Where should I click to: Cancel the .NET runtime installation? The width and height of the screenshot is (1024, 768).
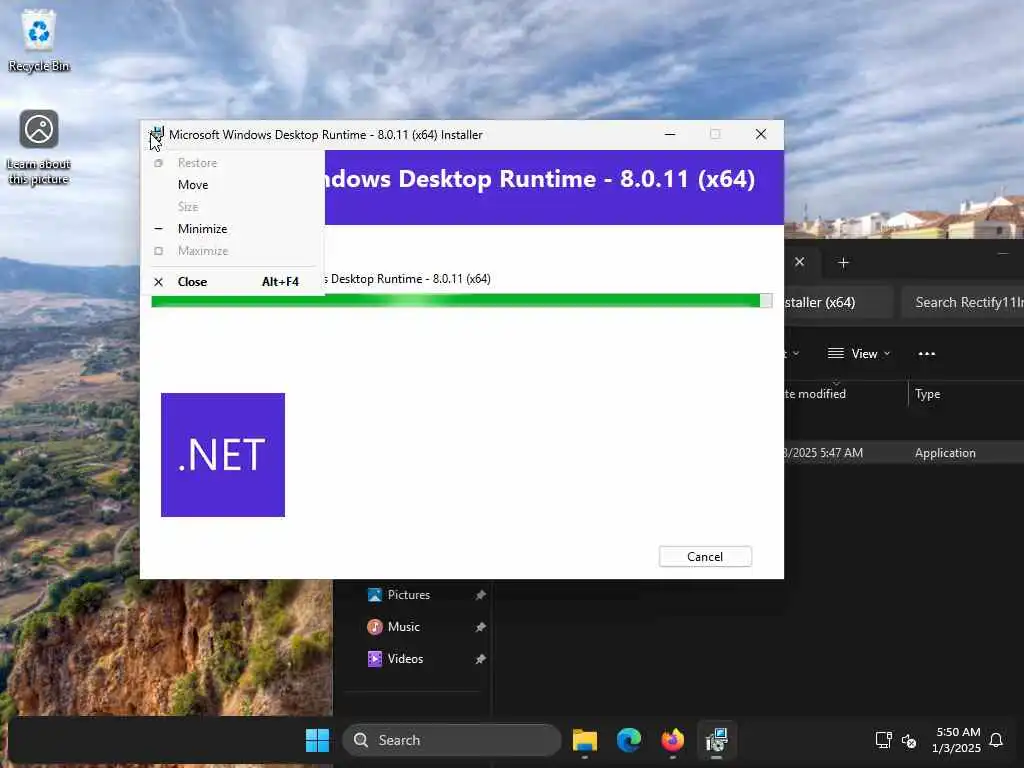pos(705,556)
